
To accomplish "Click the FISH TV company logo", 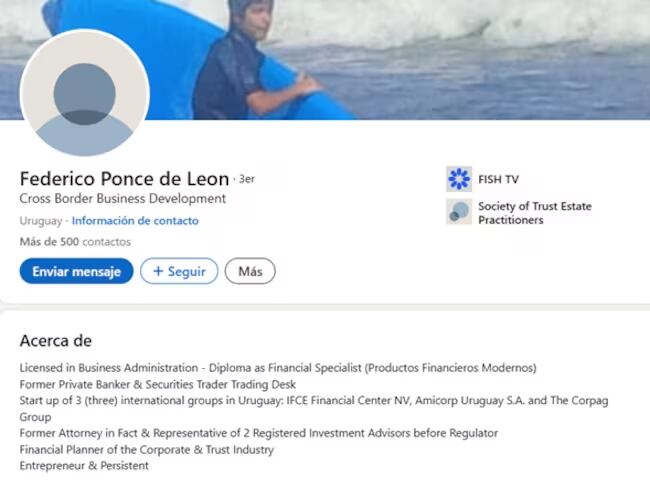I will tap(459, 180).
